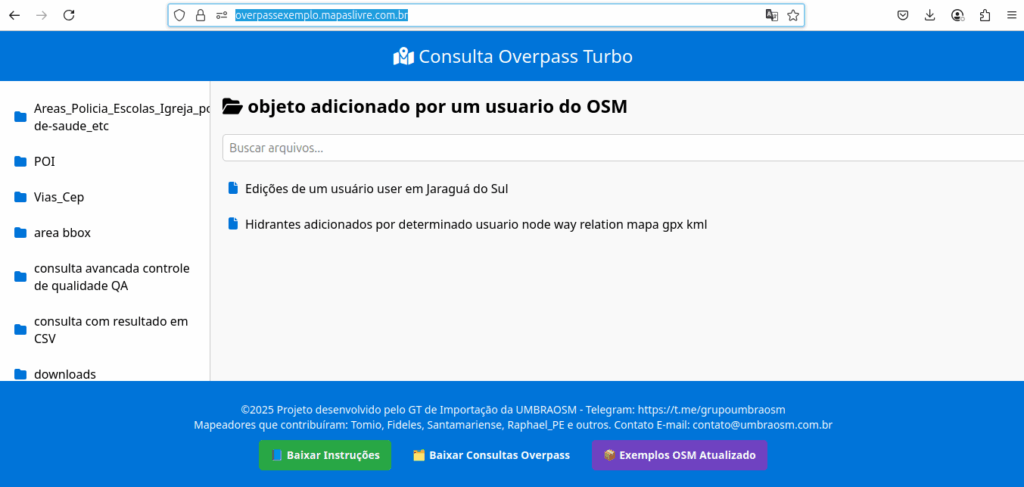Click the padlock site security icon

[x=200, y=16]
